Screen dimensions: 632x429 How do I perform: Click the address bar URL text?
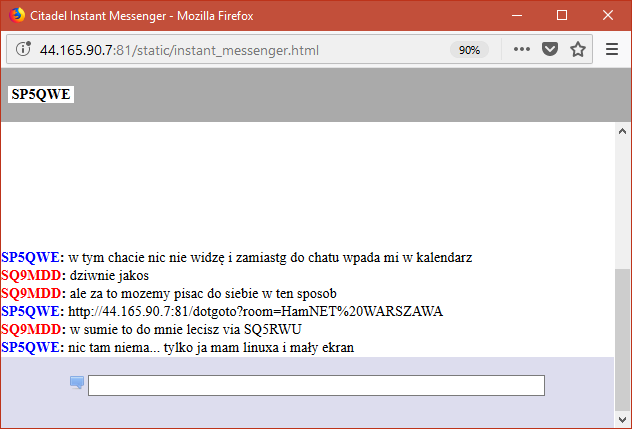click(x=180, y=50)
